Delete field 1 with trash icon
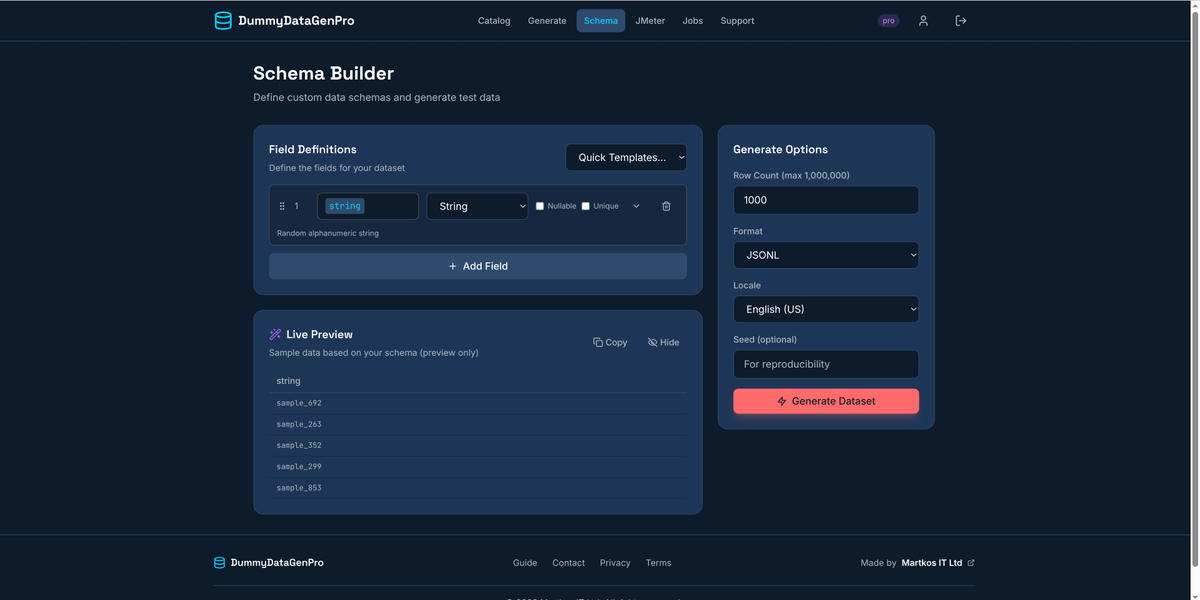Screen dimensions: 1200x600 666,206
